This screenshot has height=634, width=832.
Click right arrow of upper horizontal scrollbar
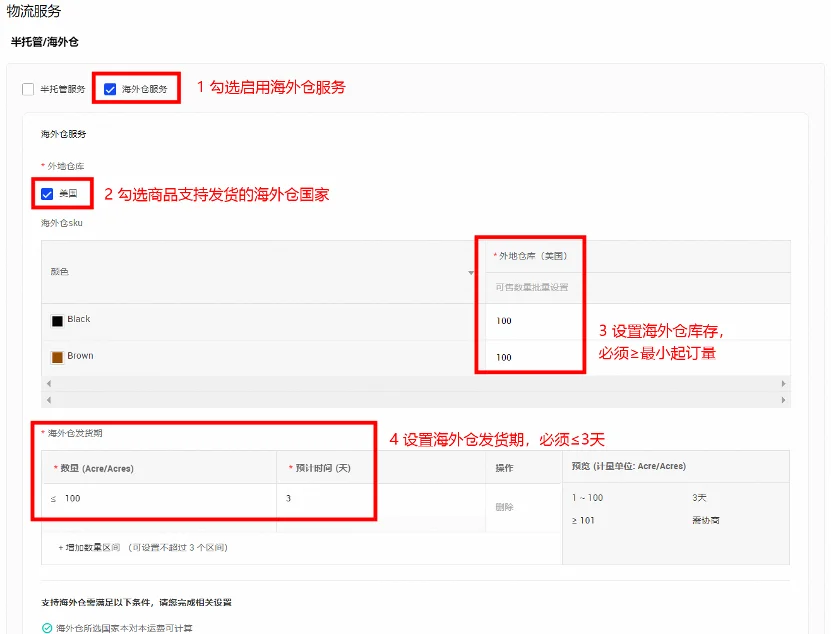pos(783,383)
